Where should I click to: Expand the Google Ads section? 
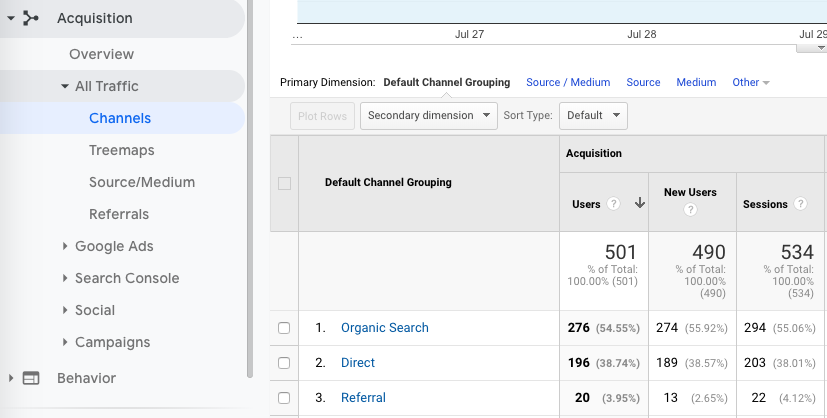point(65,246)
